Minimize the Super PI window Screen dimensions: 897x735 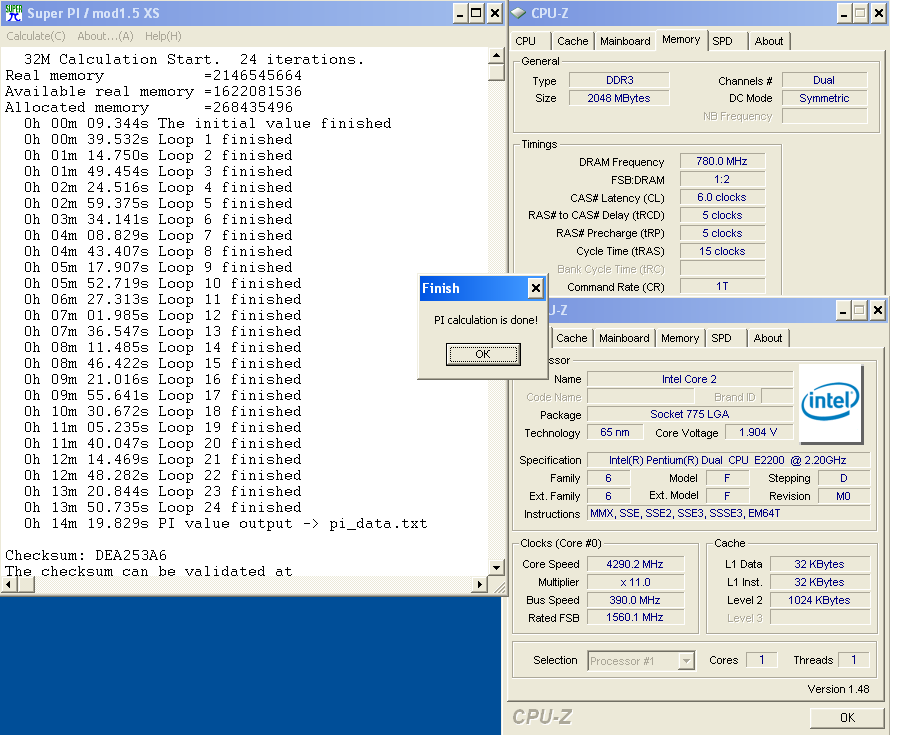click(x=460, y=13)
